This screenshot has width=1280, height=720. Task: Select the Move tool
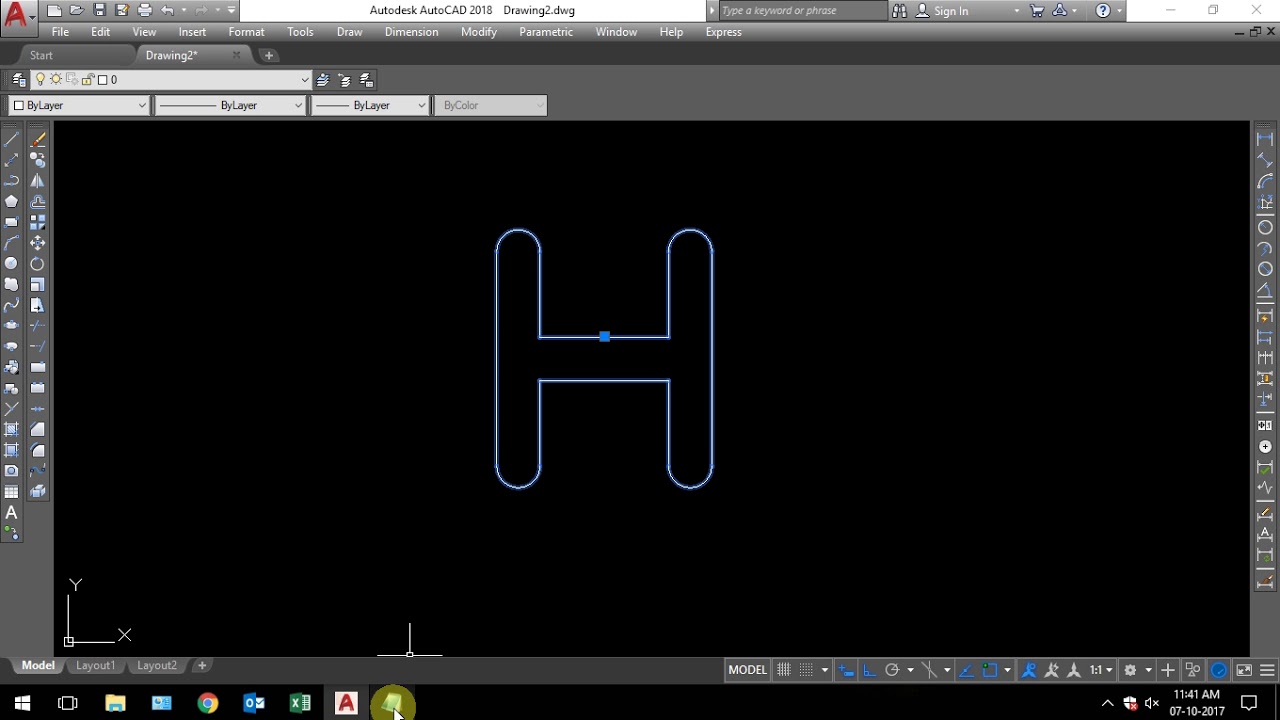(x=37, y=243)
